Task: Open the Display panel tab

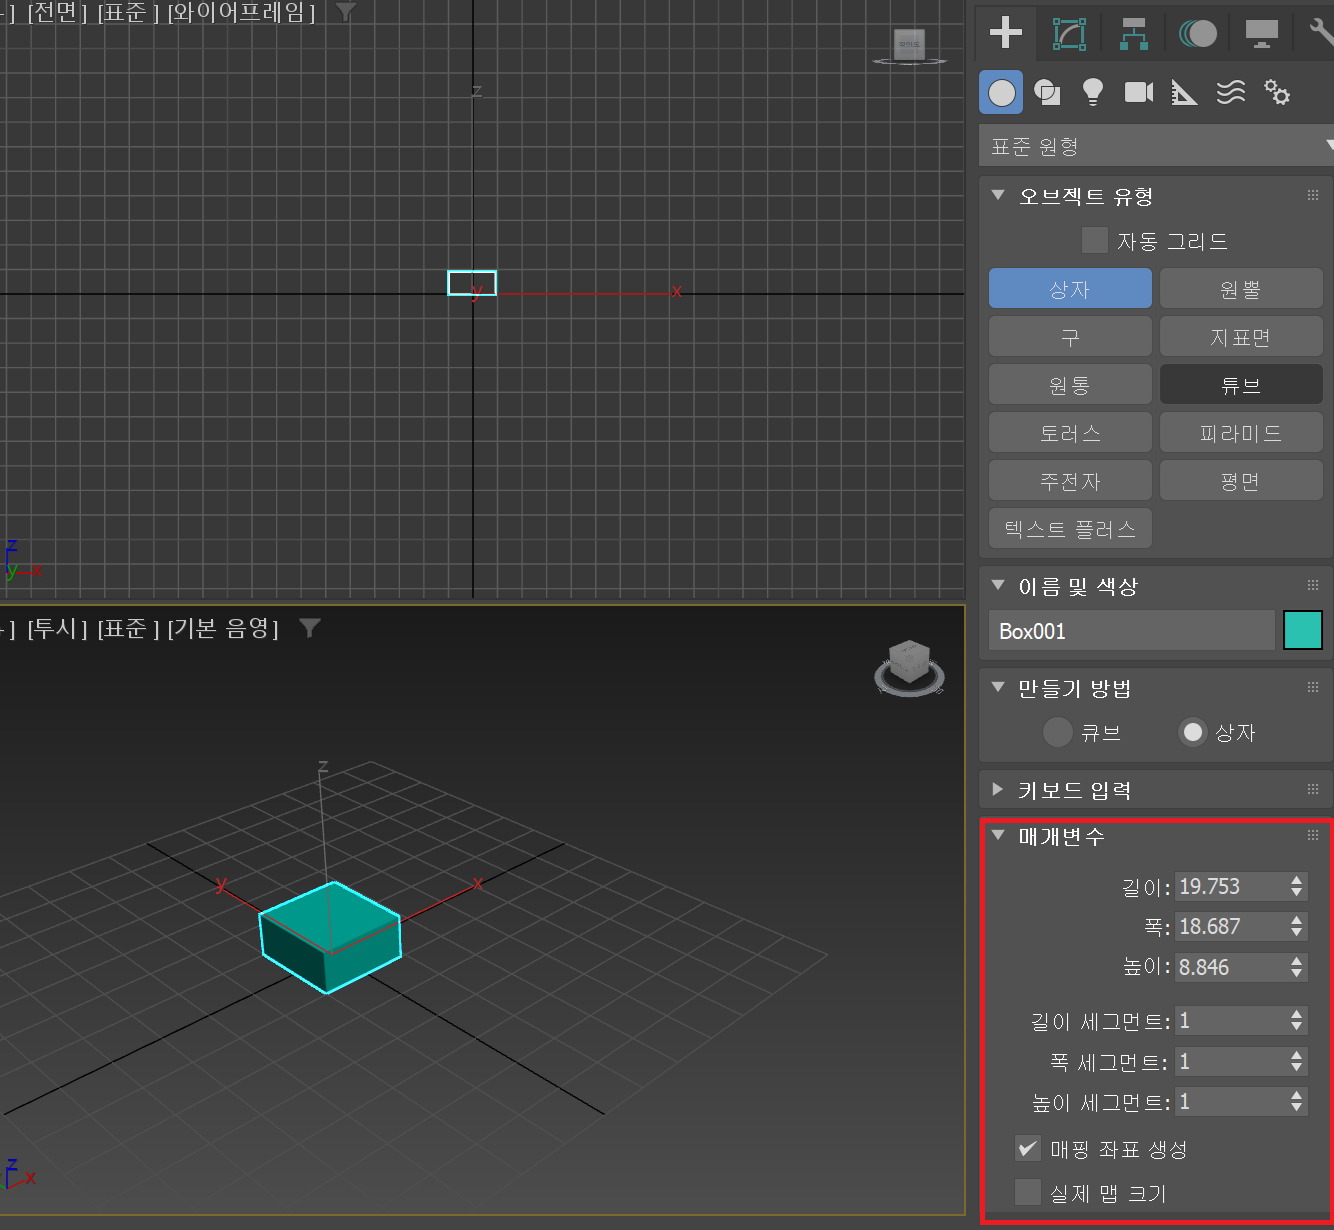Action: 1261,33
